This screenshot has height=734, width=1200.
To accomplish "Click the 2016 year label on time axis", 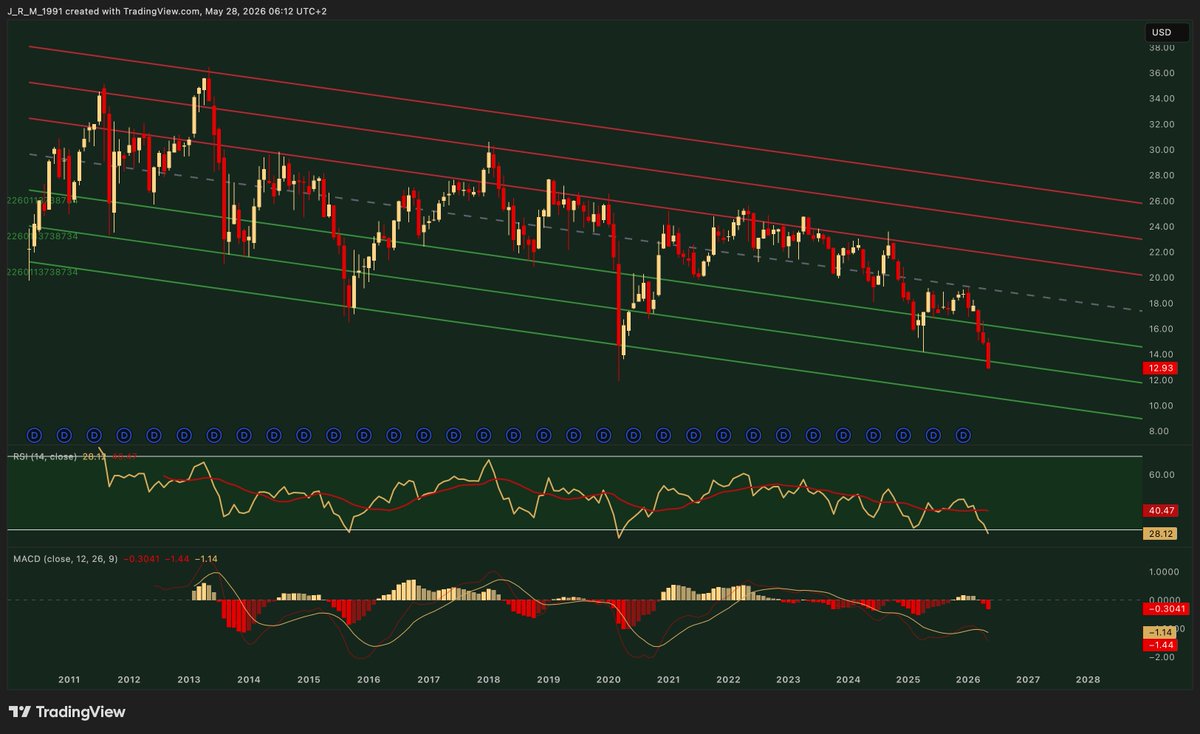I will (369, 679).
